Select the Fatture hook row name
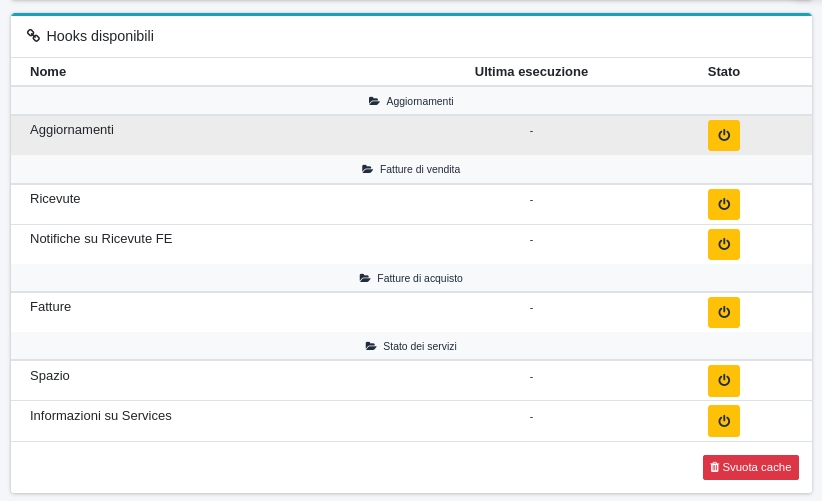The width and height of the screenshot is (822, 501). tap(50, 306)
